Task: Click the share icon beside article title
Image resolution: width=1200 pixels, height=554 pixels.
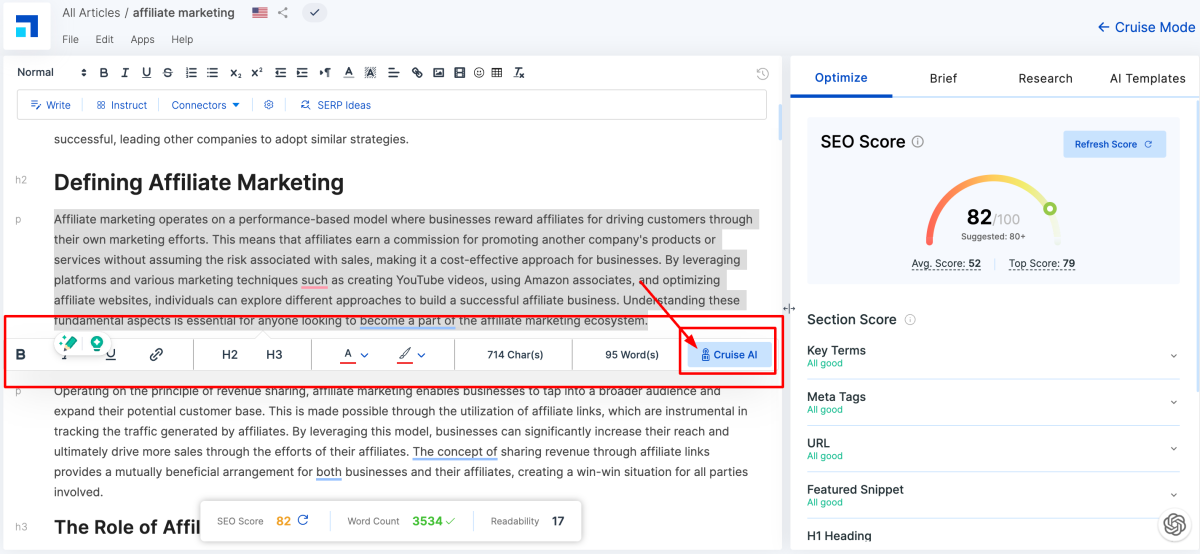Action: [x=284, y=13]
